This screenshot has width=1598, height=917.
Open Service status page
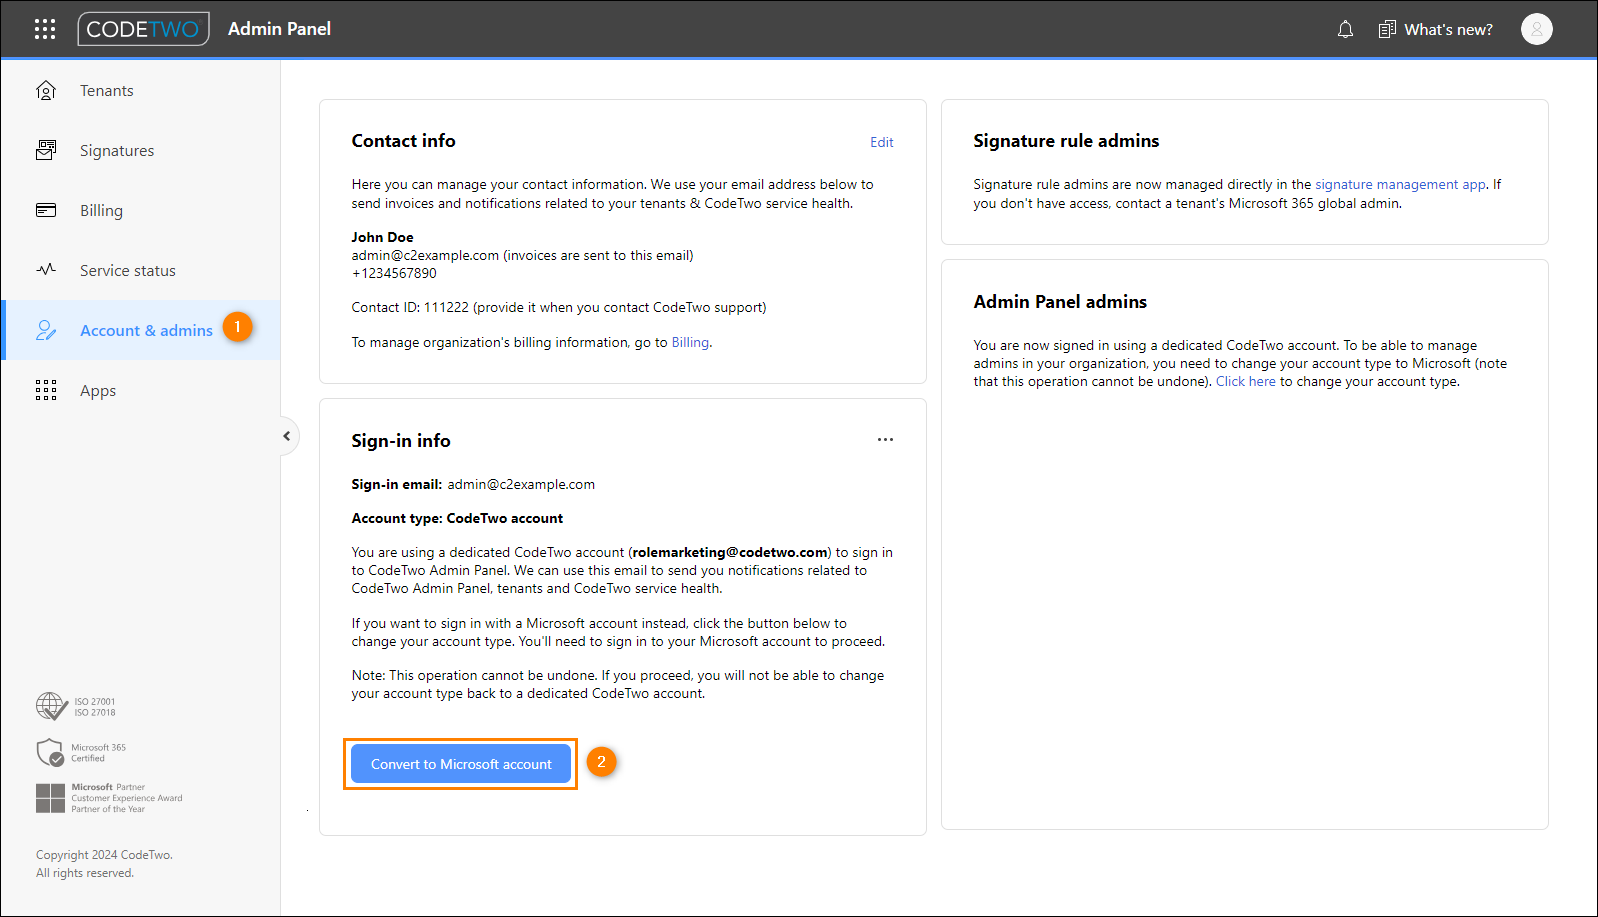(x=141, y=270)
